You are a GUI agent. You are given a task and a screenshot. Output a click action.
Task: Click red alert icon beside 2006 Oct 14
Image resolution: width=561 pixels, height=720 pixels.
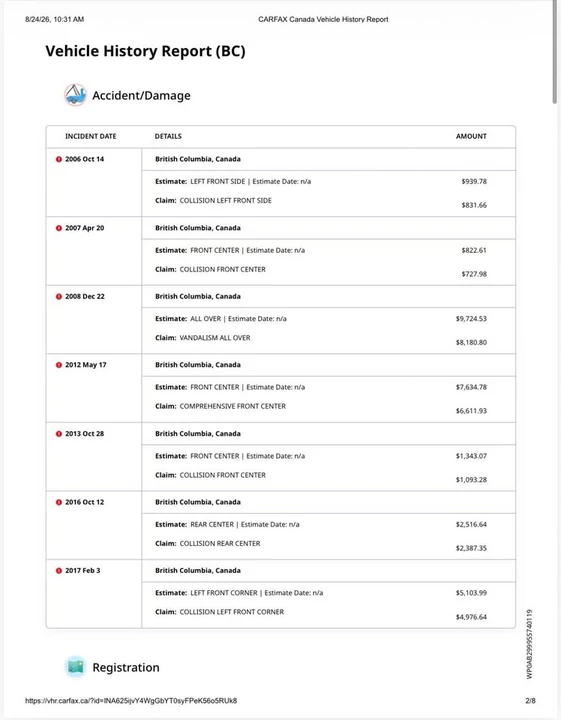(x=59, y=159)
